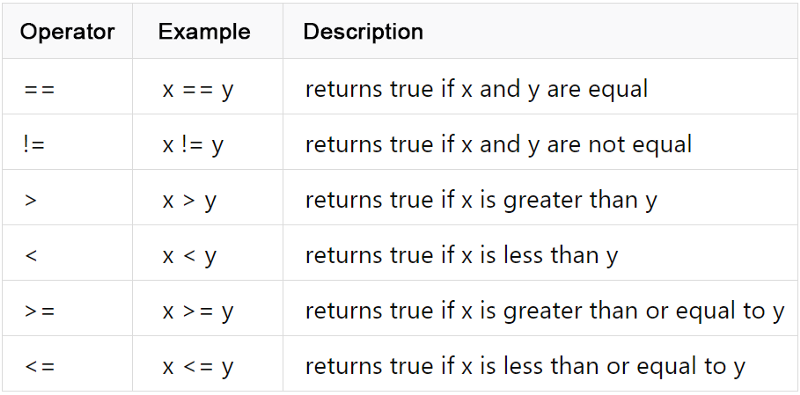Click the example x >= y
The height and width of the screenshot is (395, 800).
tap(198, 312)
